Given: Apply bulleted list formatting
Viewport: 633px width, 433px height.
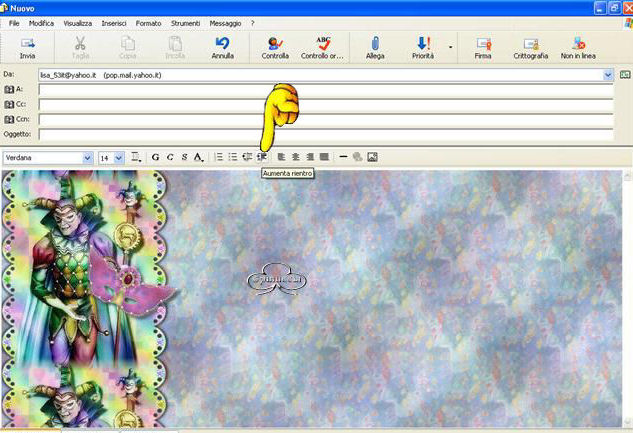Looking at the screenshot, I should [233, 157].
